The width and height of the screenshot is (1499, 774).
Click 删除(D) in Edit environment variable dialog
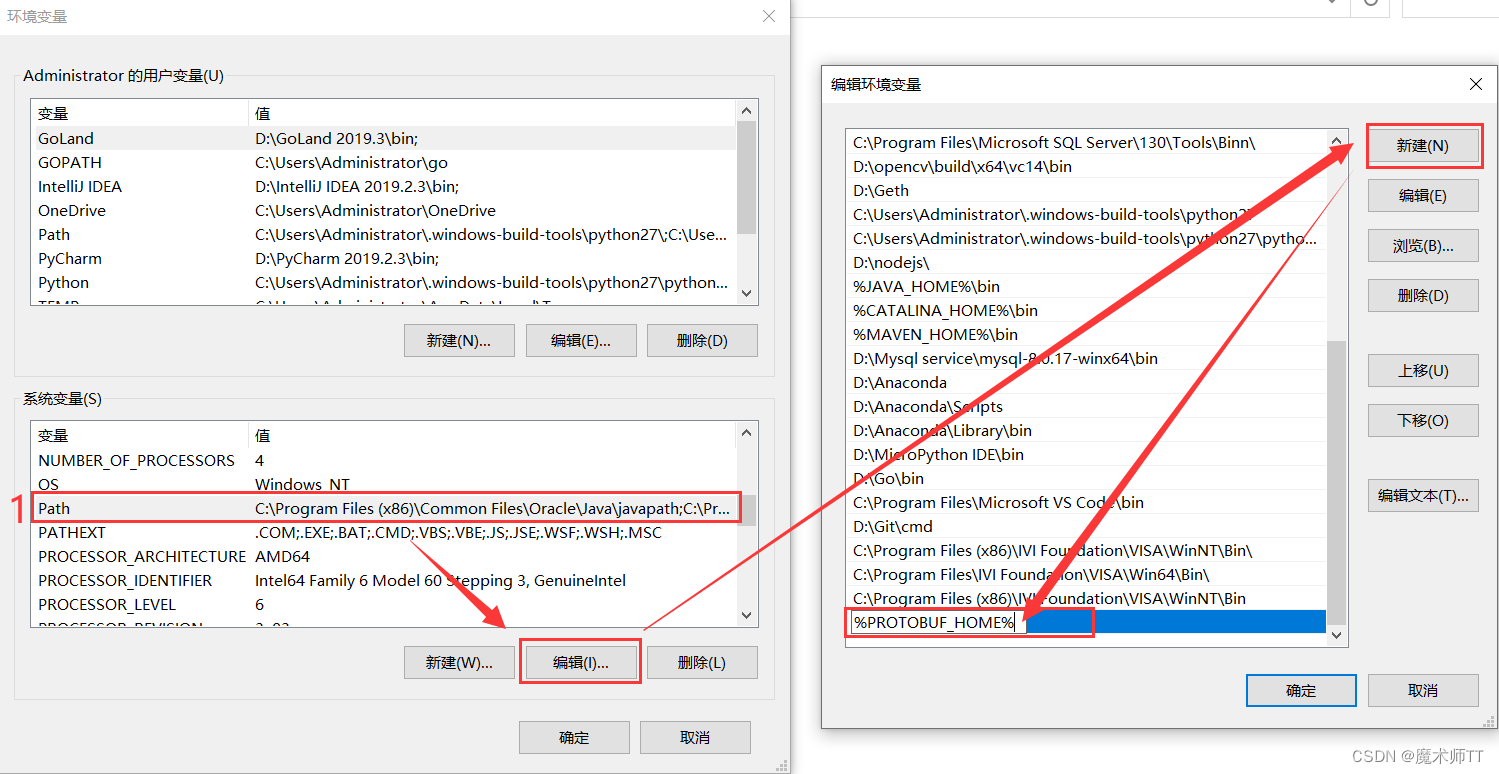pyautogui.click(x=1423, y=296)
